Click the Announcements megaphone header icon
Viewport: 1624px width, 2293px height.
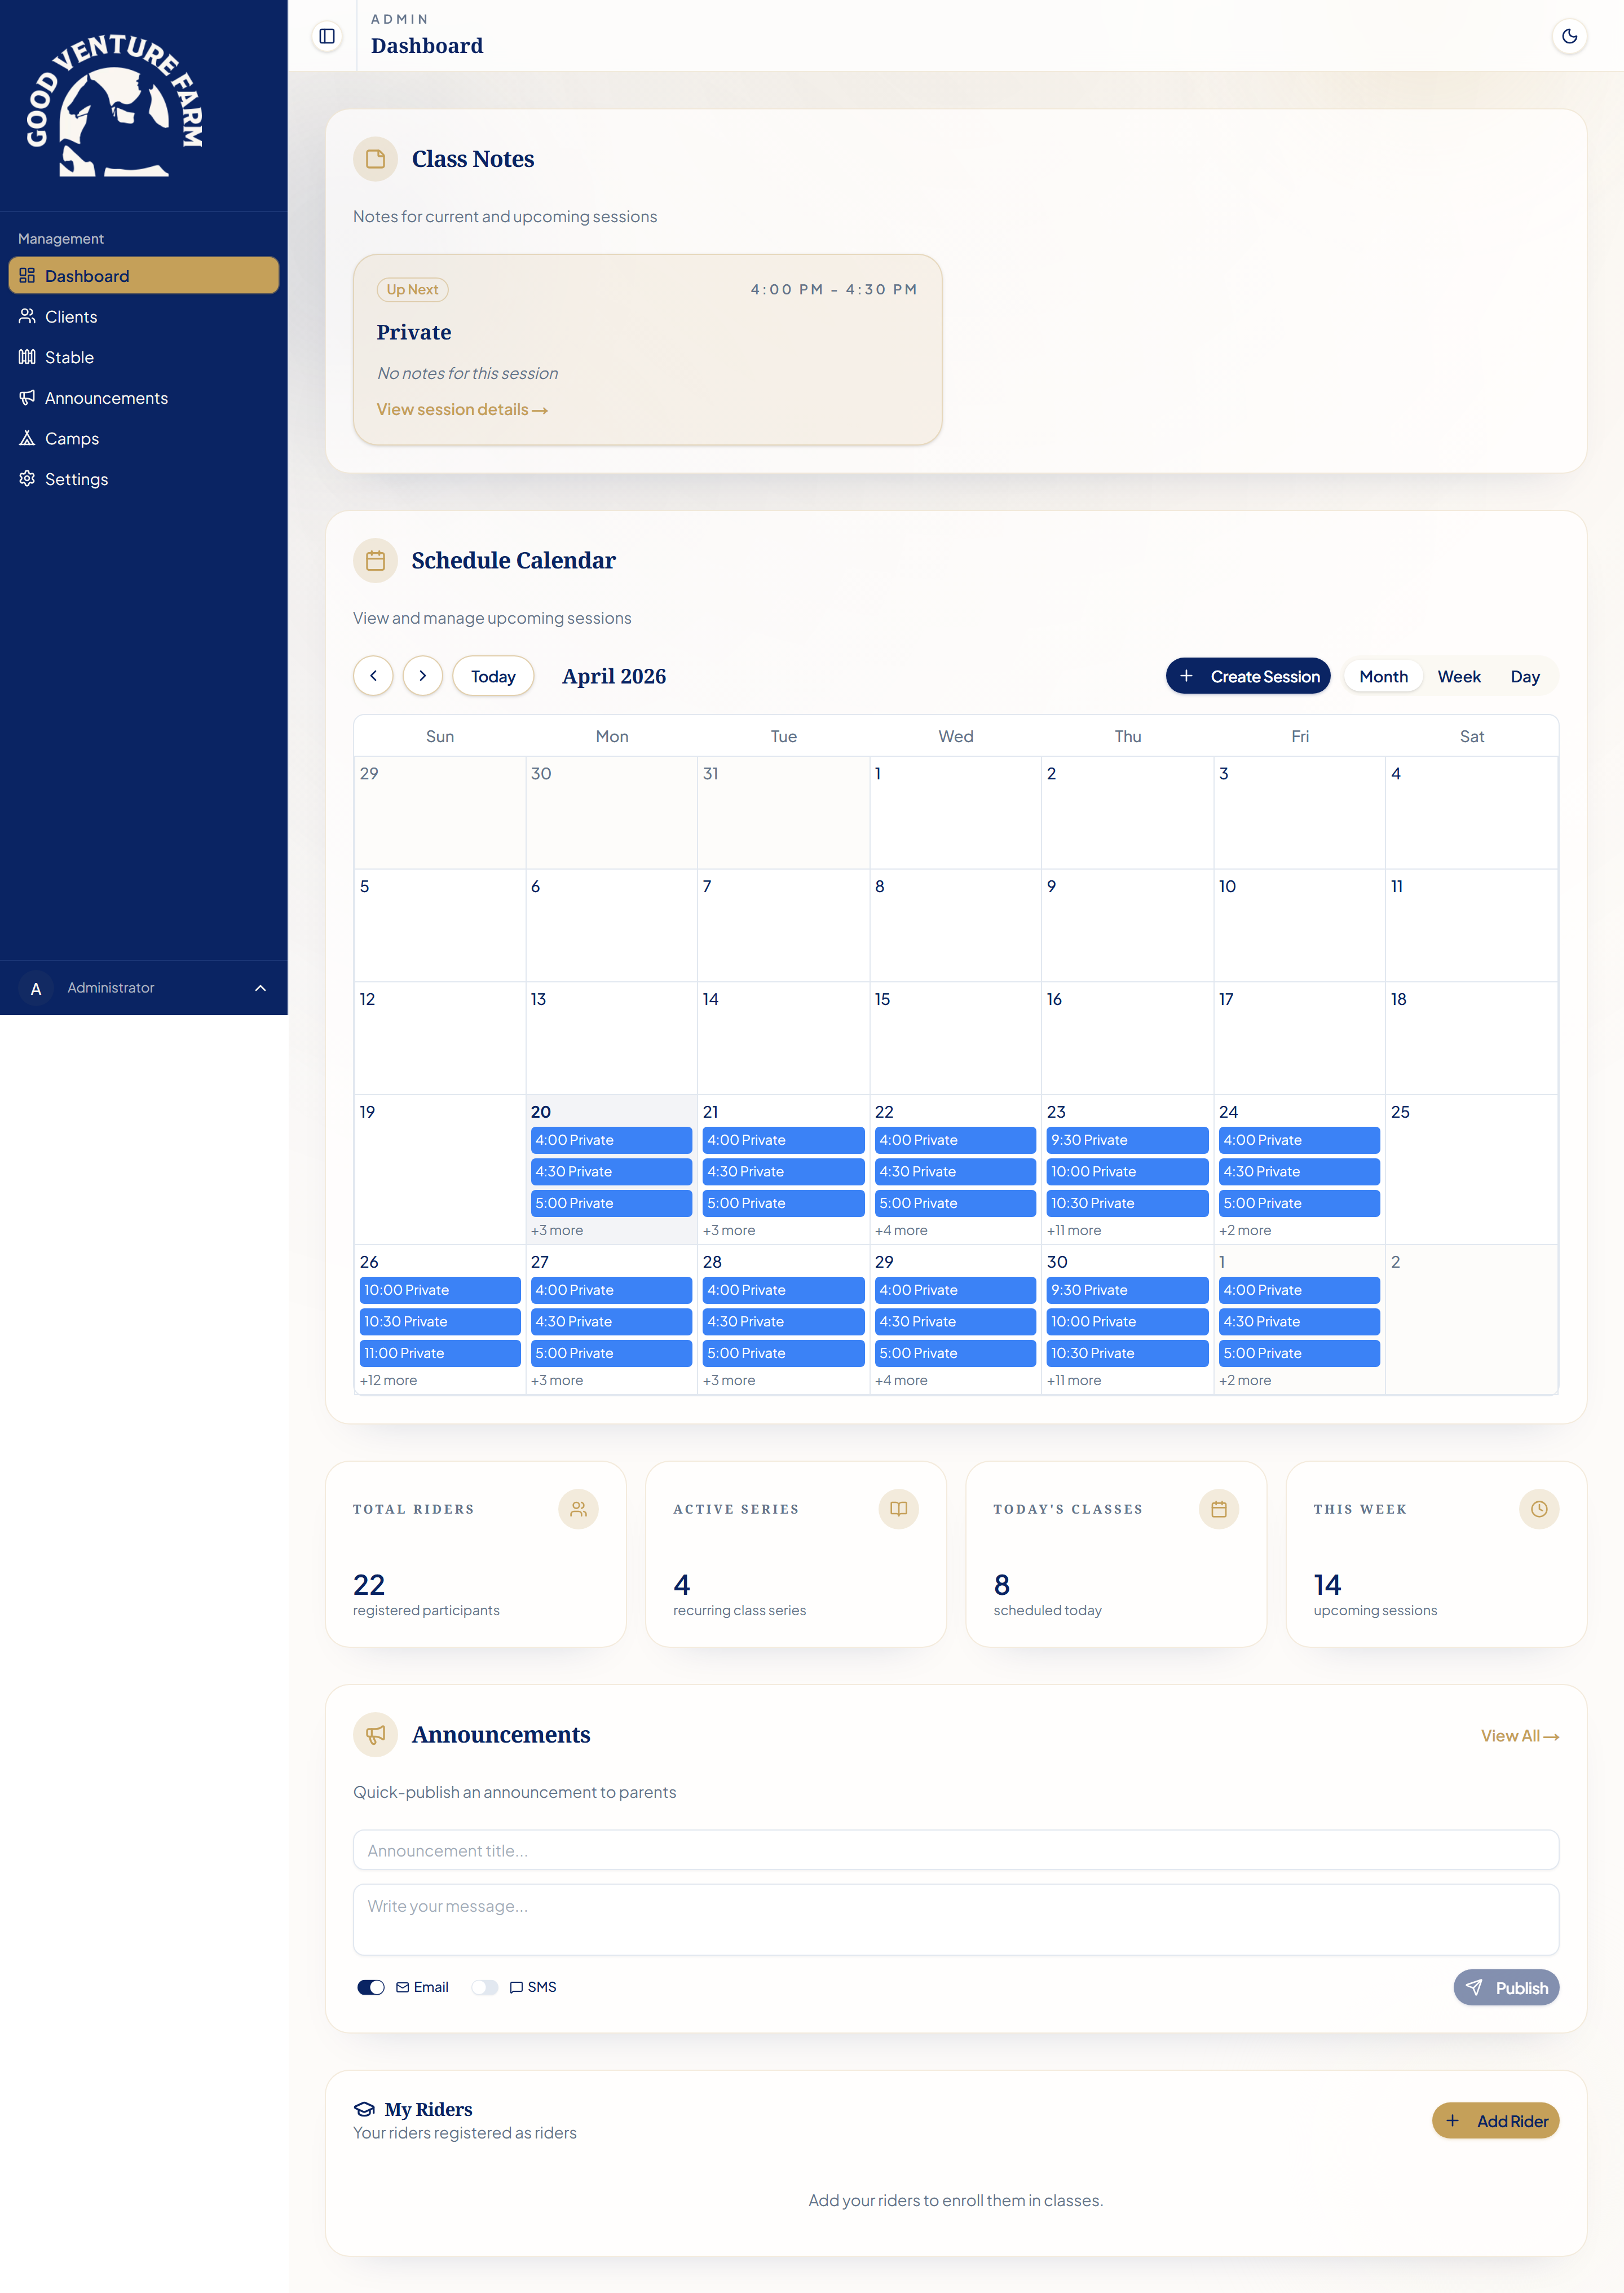click(x=375, y=1735)
